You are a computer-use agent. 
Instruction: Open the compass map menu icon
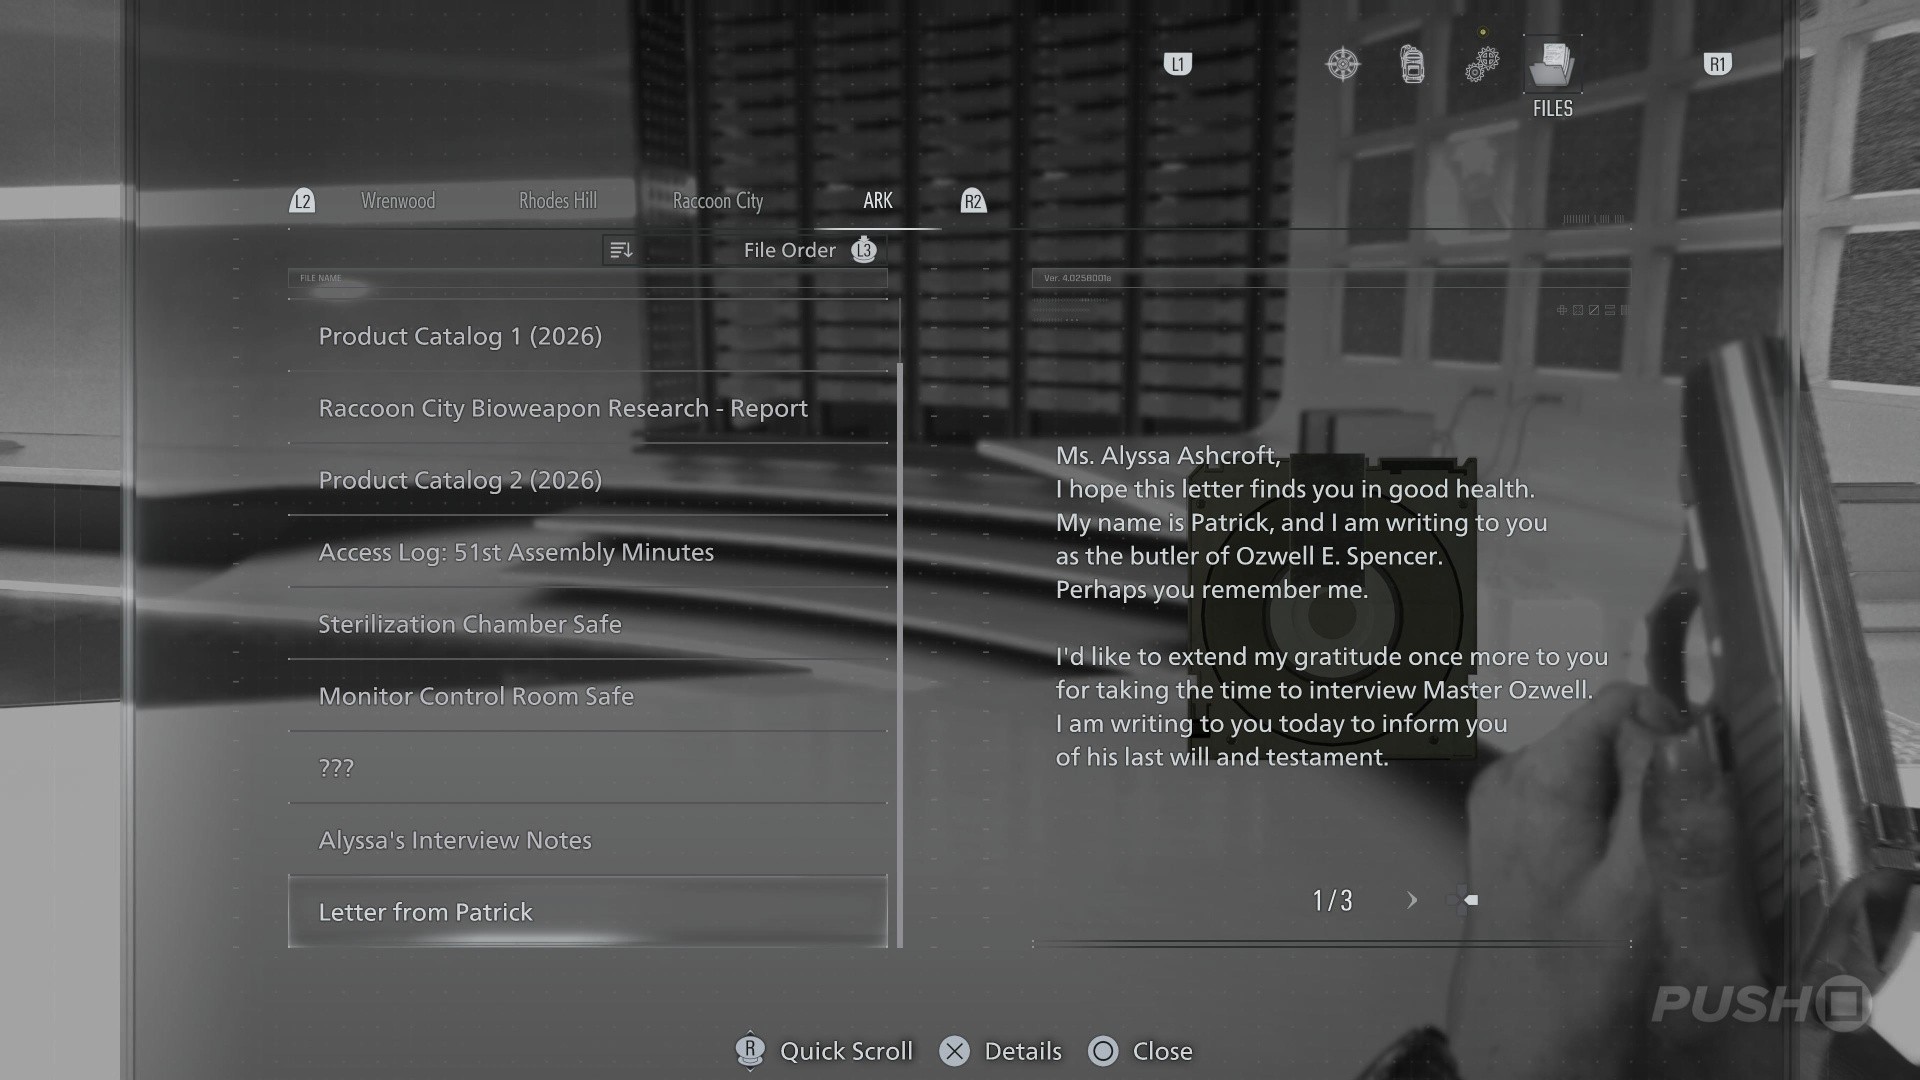coord(1342,65)
